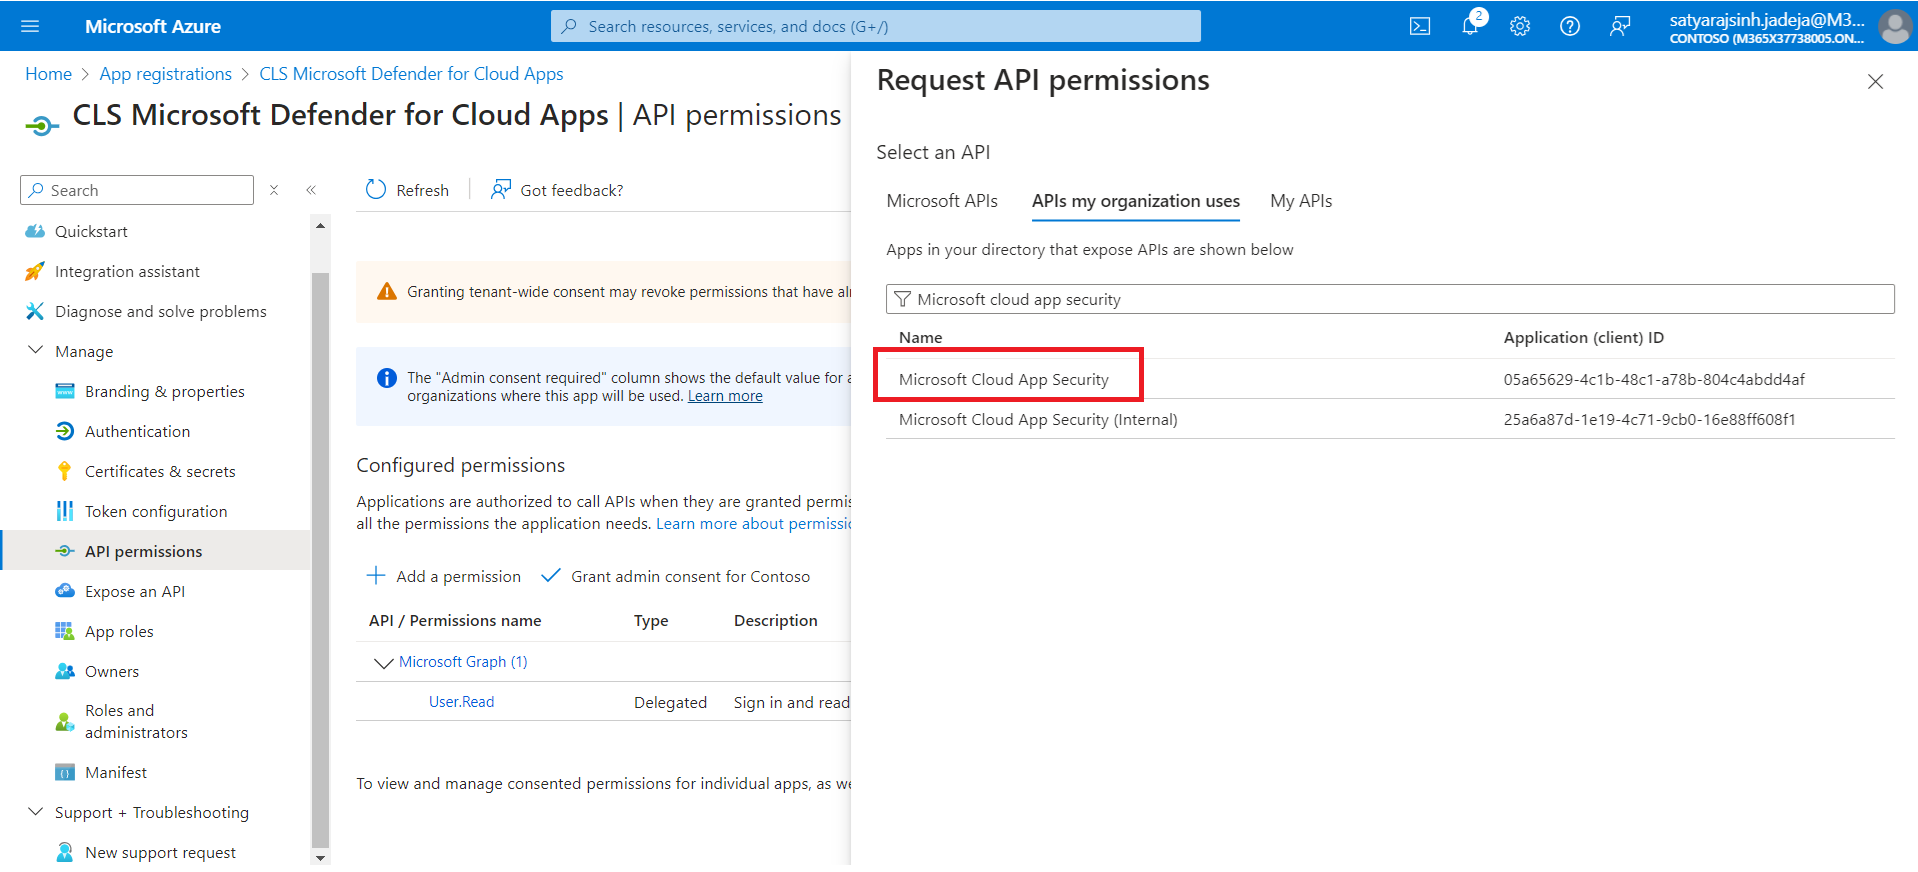The image size is (1918, 872).
Task: Click the Branding & properties icon
Action: point(65,391)
